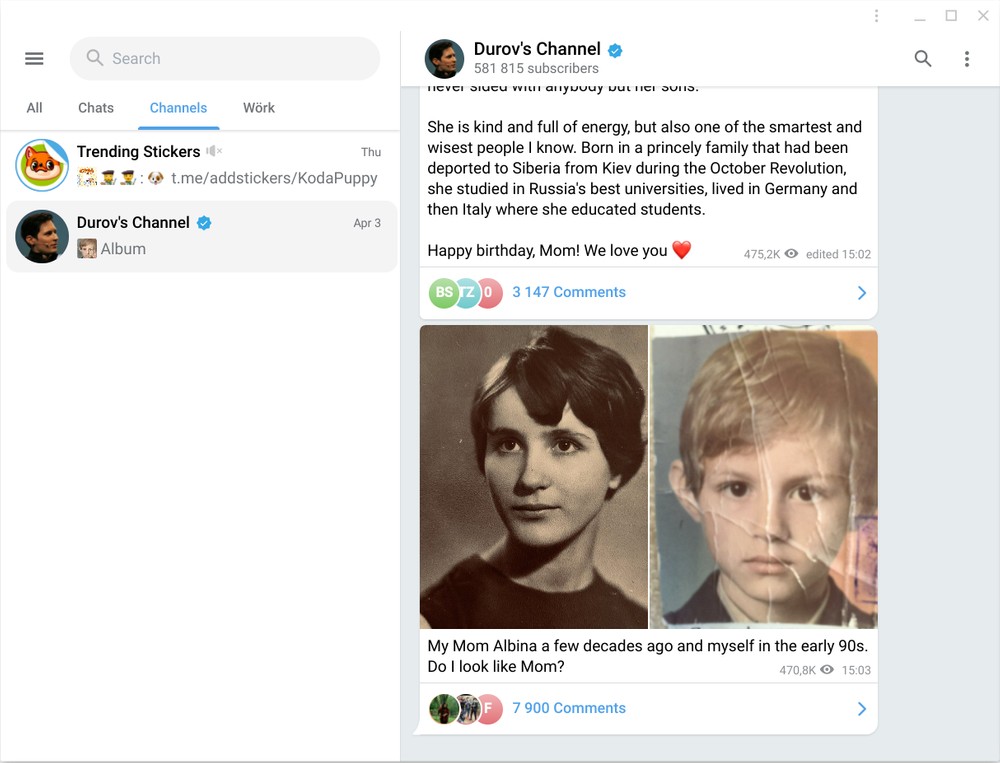Open the 3 147 Comments link
1000x763 pixels.
(569, 292)
